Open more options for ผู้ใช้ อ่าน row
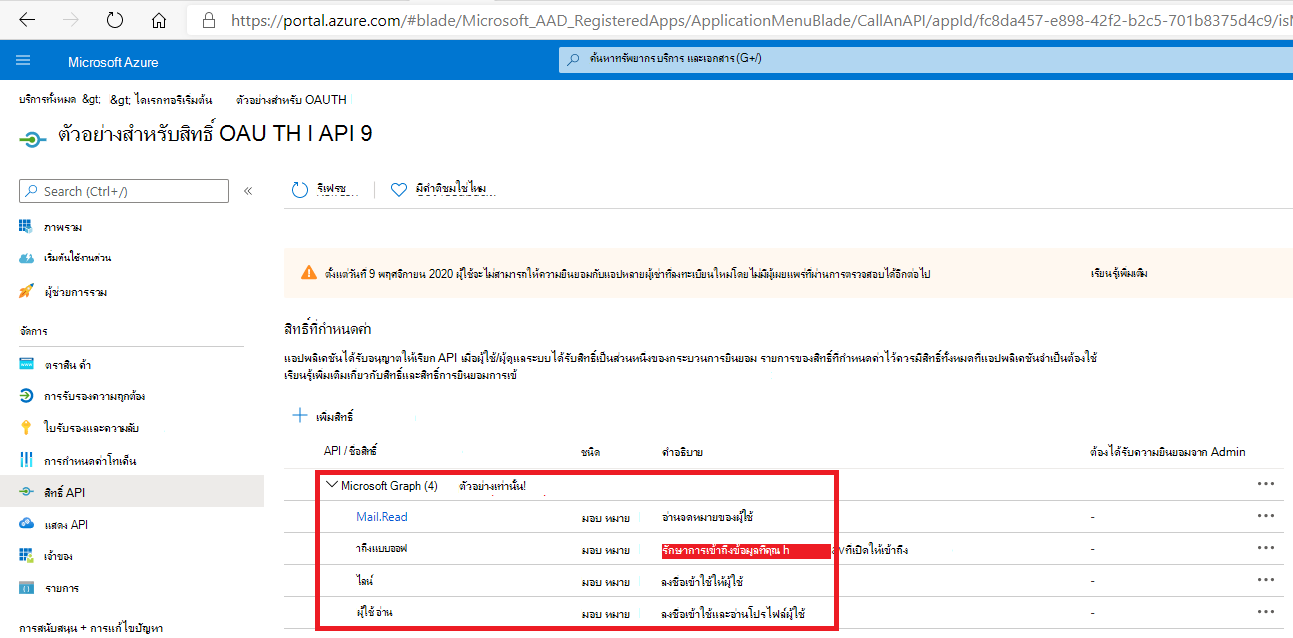The height and width of the screenshot is (638, 1293). click(1266, 612)
